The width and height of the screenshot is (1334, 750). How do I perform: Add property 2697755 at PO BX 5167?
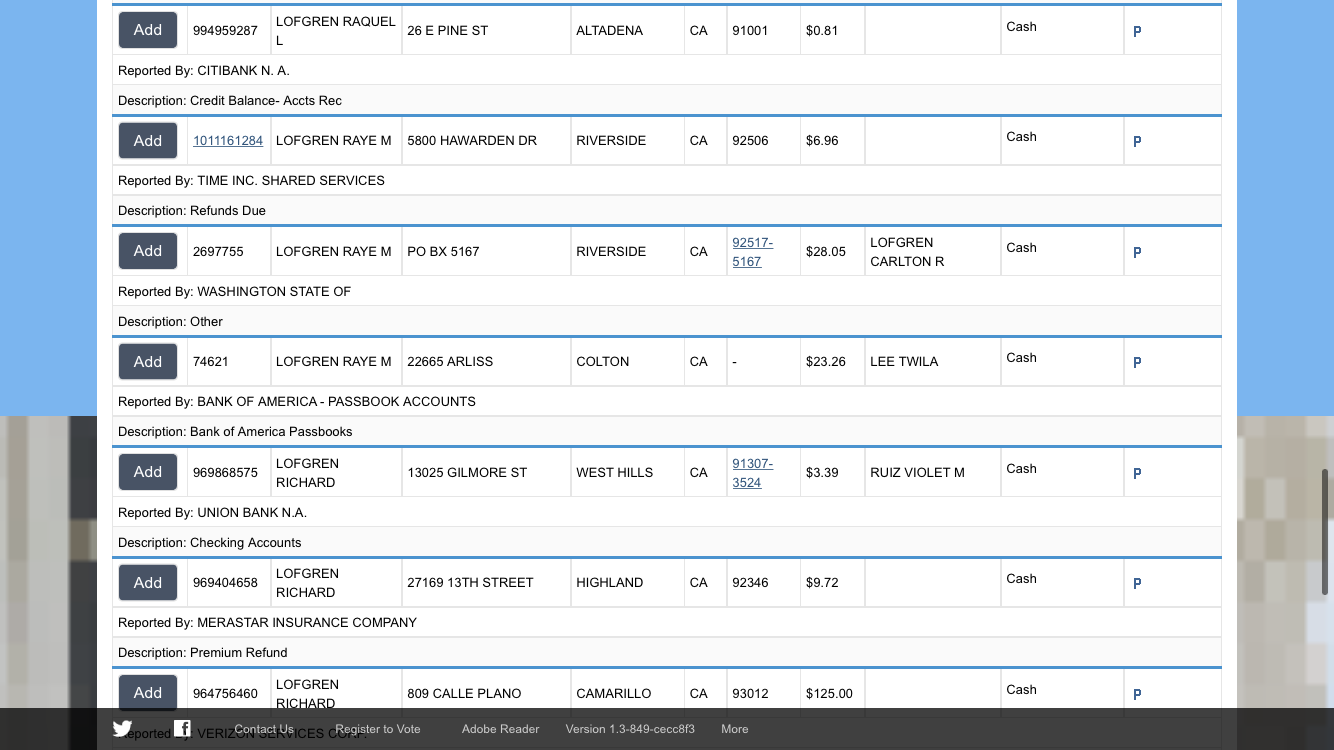148,251
